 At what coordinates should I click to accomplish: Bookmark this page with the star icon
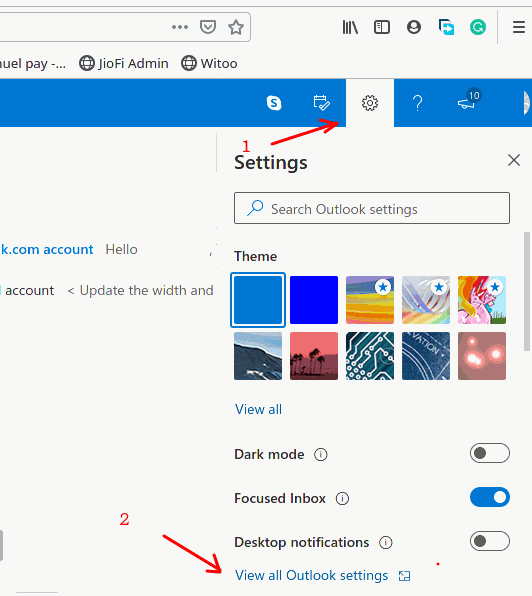[236, 27]
